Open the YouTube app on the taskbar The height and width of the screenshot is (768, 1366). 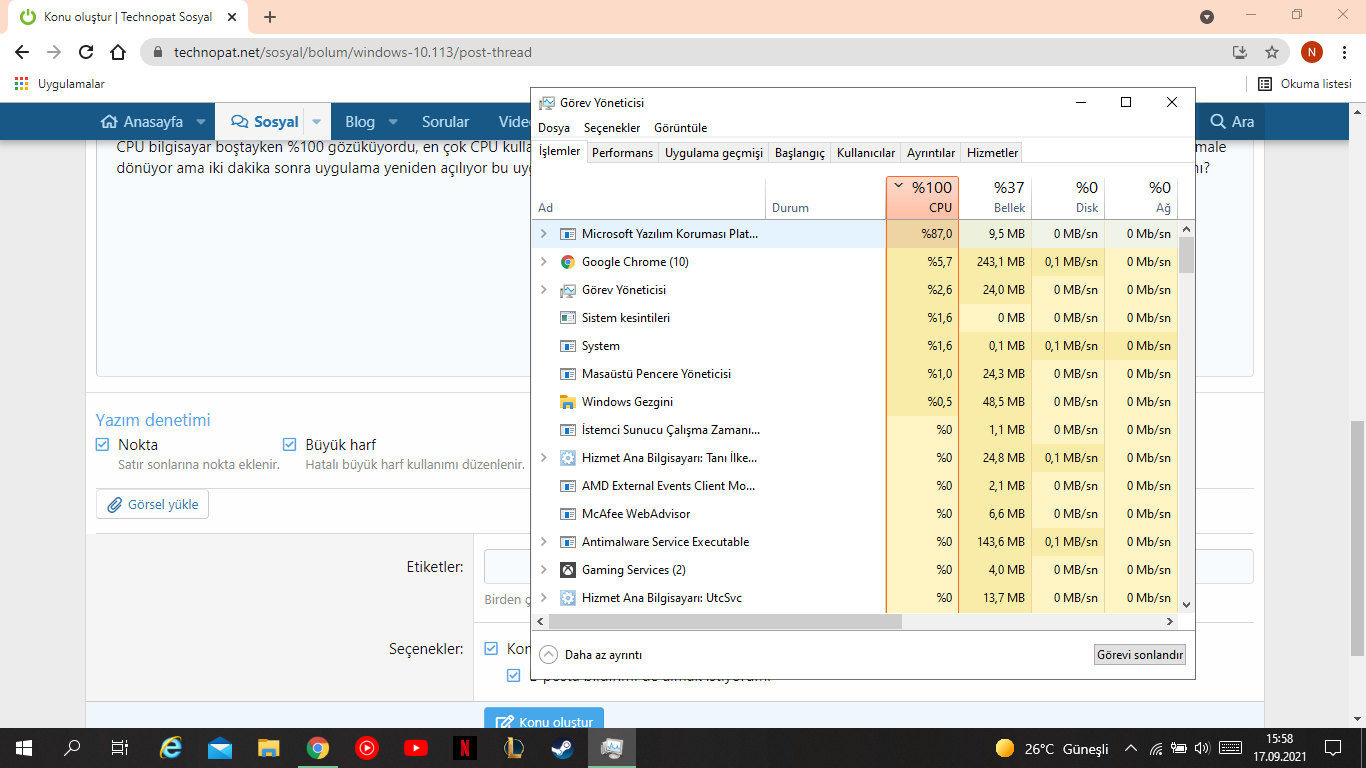[x=416, y=747]
